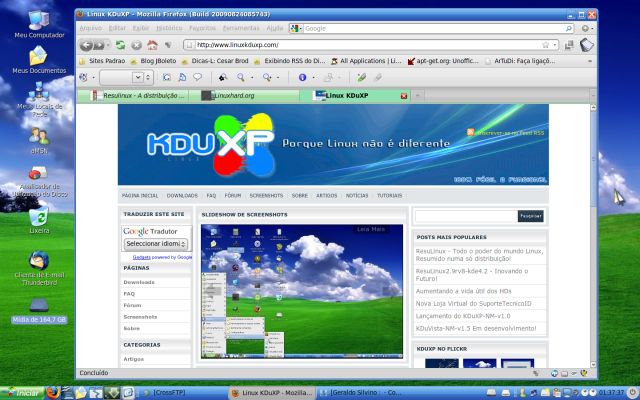Open the back/forward history dropdown arrow
This screenshot has width=640, height=400.
[x=108, y=45]
